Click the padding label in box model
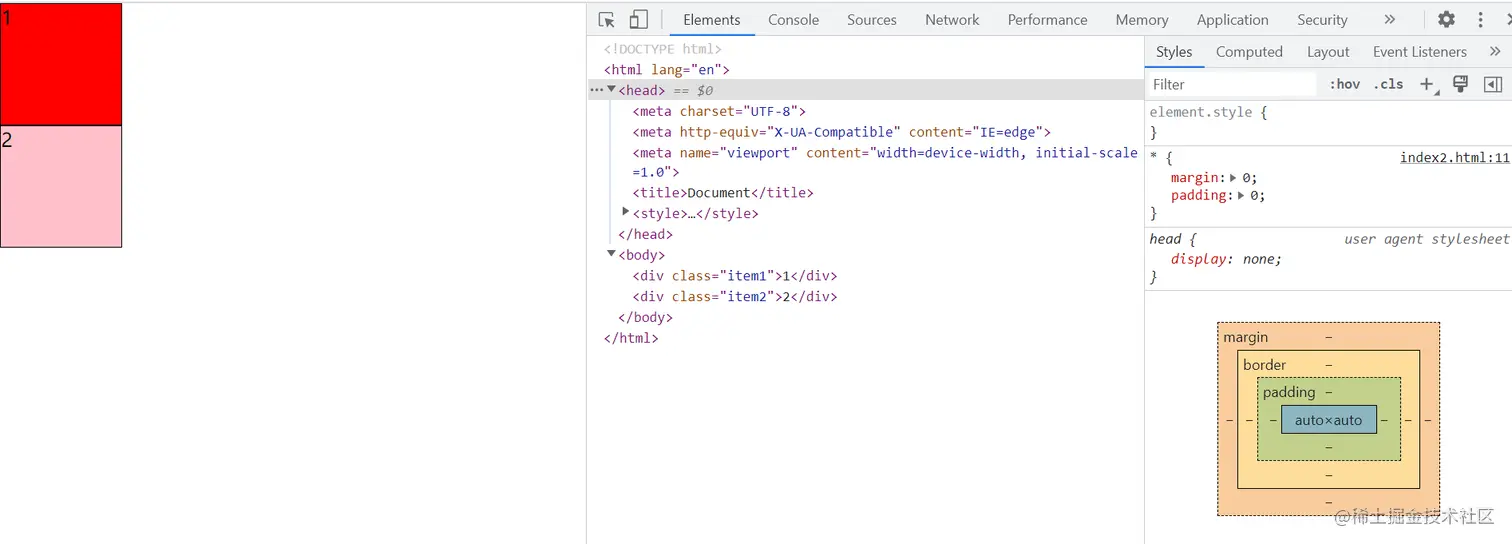1512x544 pixels. [x=1289, y=392]
